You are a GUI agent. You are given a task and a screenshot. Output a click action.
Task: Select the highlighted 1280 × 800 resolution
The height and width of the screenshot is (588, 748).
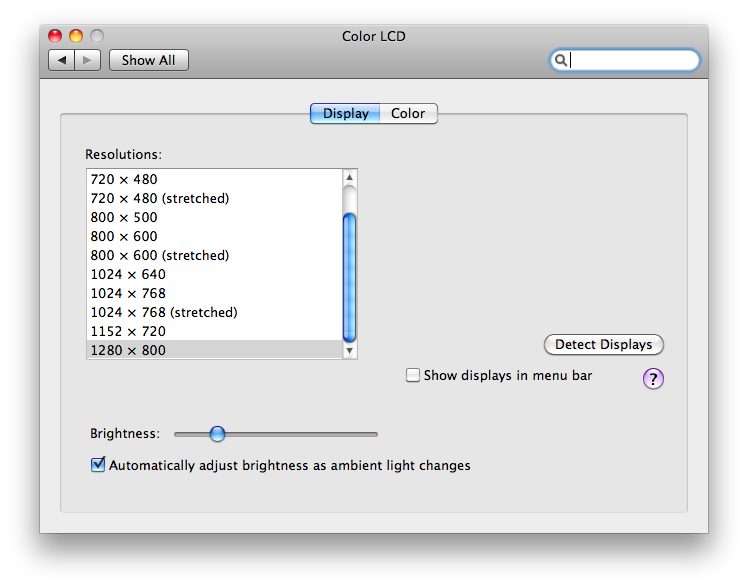pos(215,350)
